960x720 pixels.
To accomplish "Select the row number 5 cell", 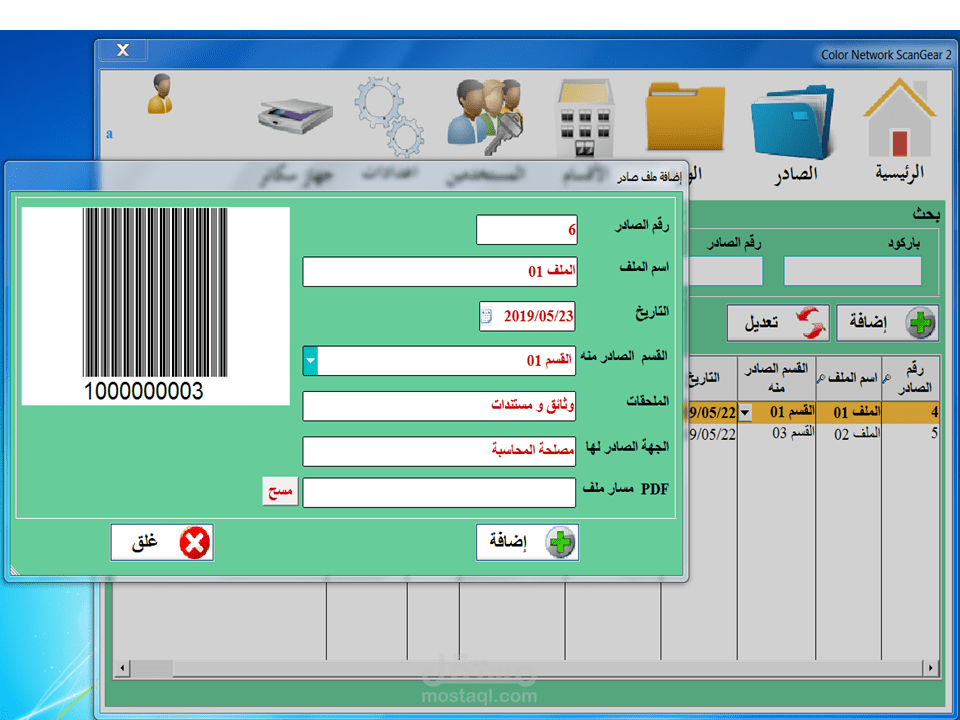I will (910, 434).
